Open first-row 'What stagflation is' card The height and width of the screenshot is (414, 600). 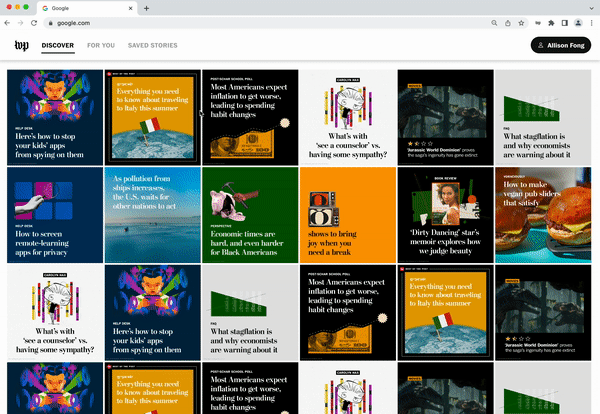click(543, 117)
